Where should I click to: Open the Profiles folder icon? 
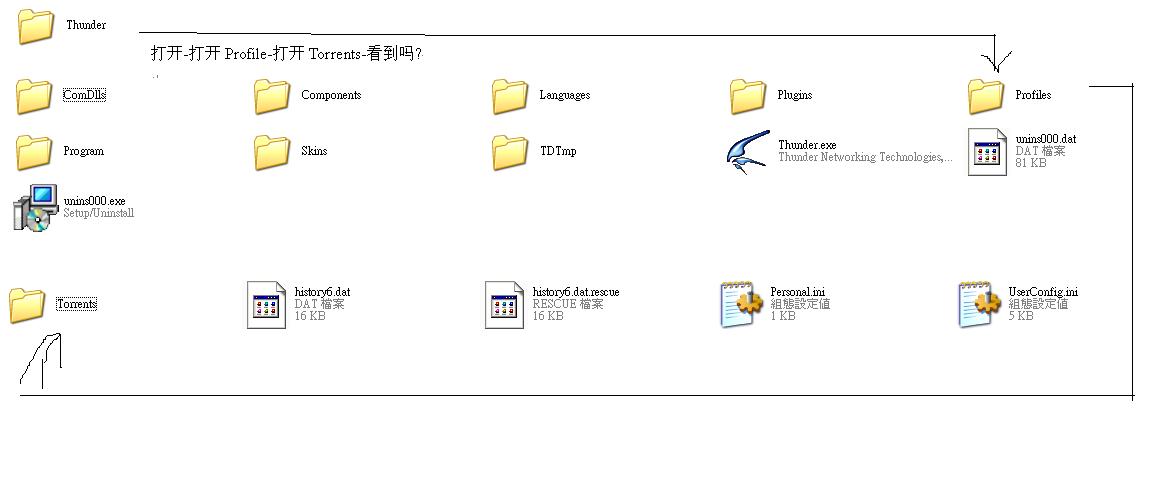click(986, 96)
